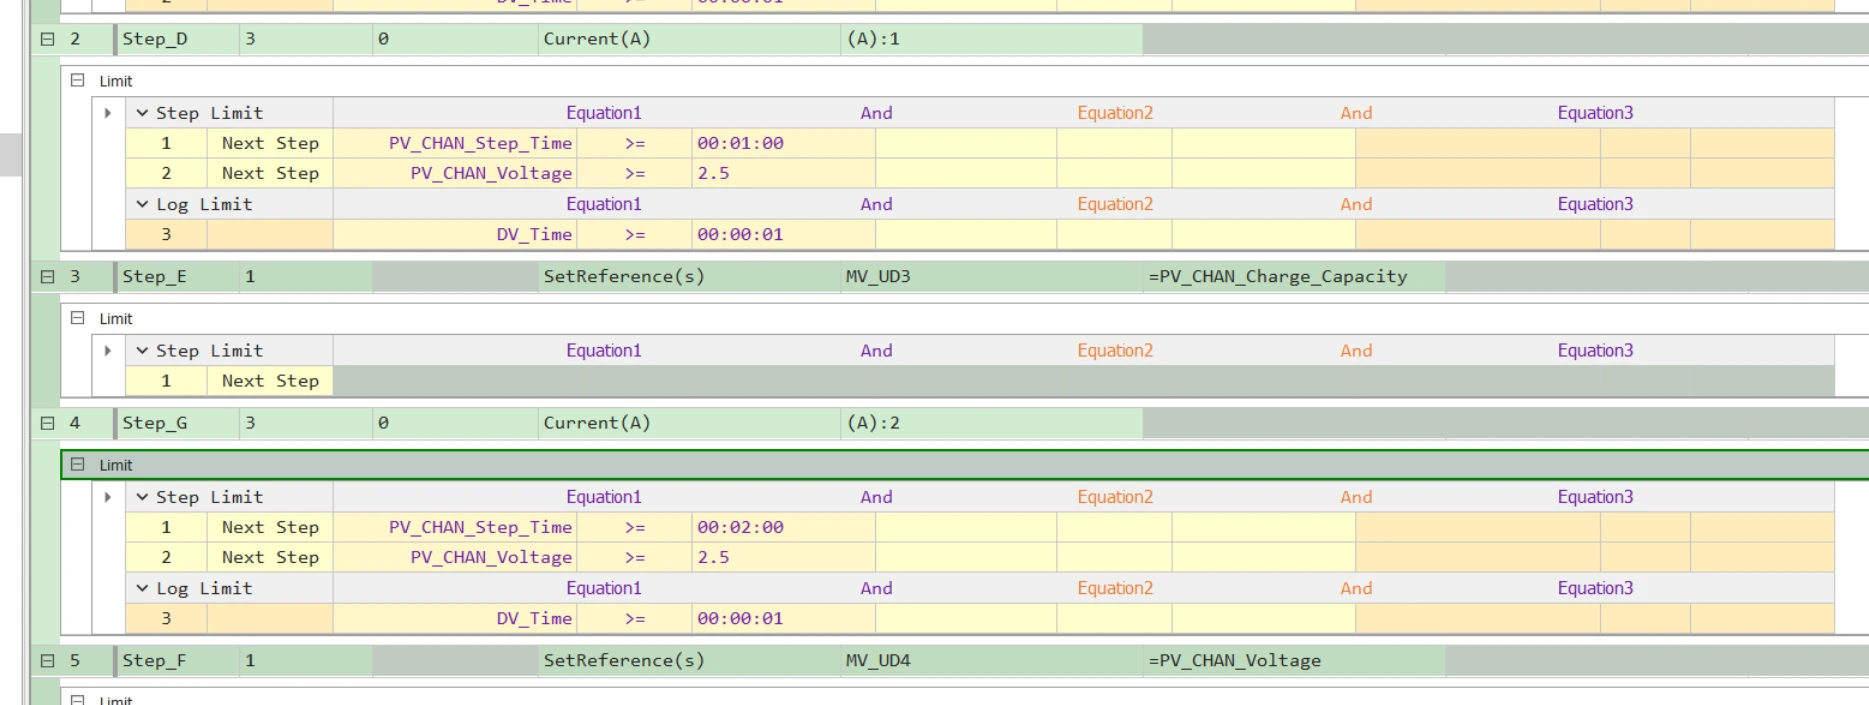The image size is (1869, 705).
Task: Collapse Step Limit group under Step_E
Action: click(142, 351)
